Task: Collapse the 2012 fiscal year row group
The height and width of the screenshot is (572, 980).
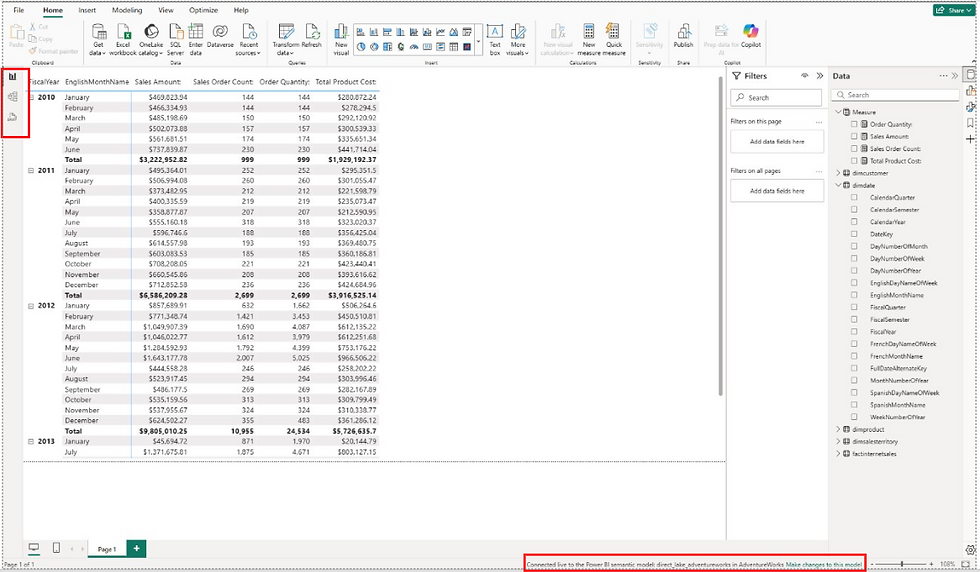Action: [x=31, y=306]
